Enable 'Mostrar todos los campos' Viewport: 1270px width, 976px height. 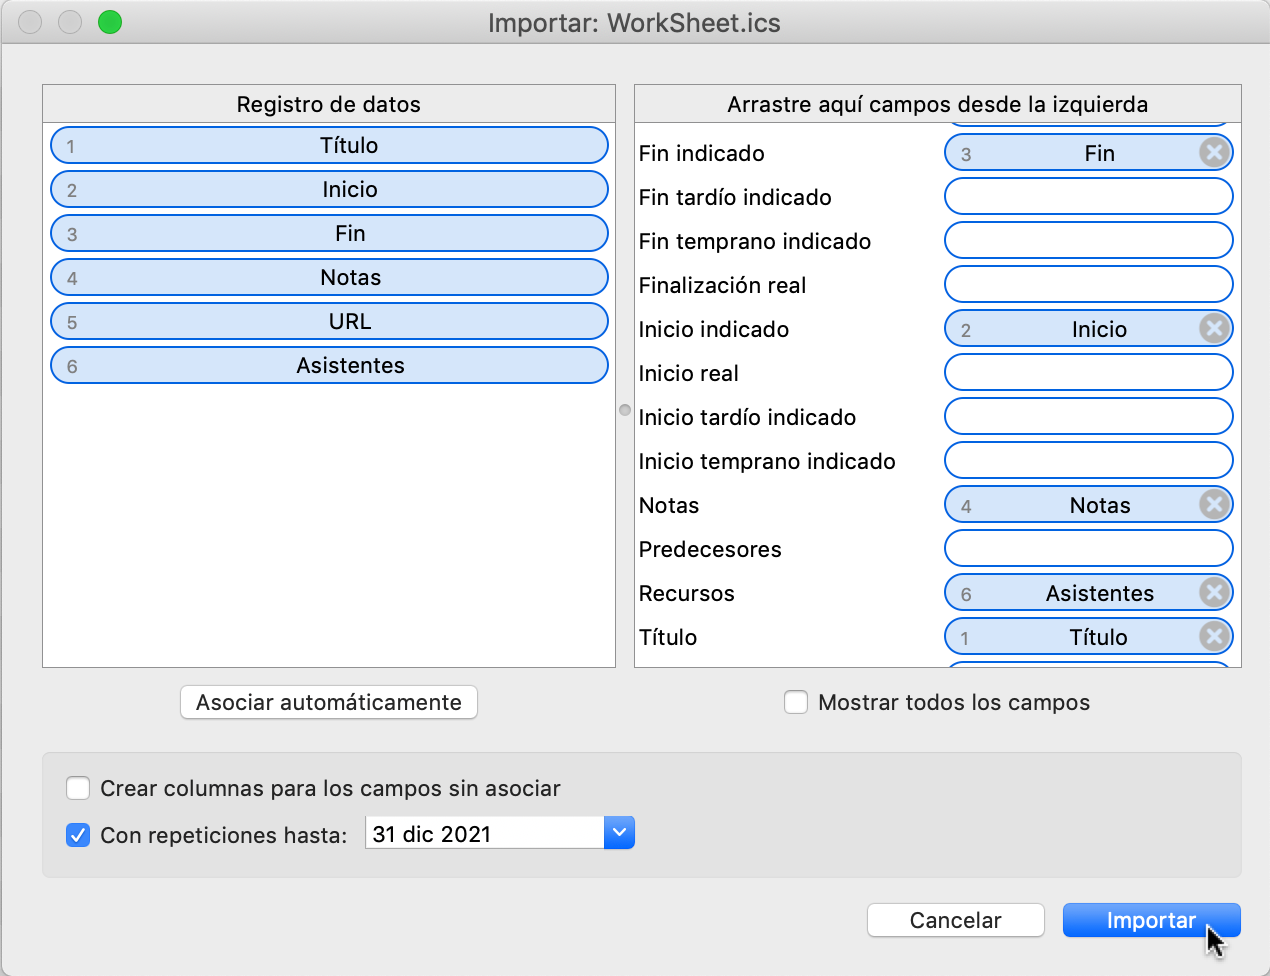coord(796,702)
